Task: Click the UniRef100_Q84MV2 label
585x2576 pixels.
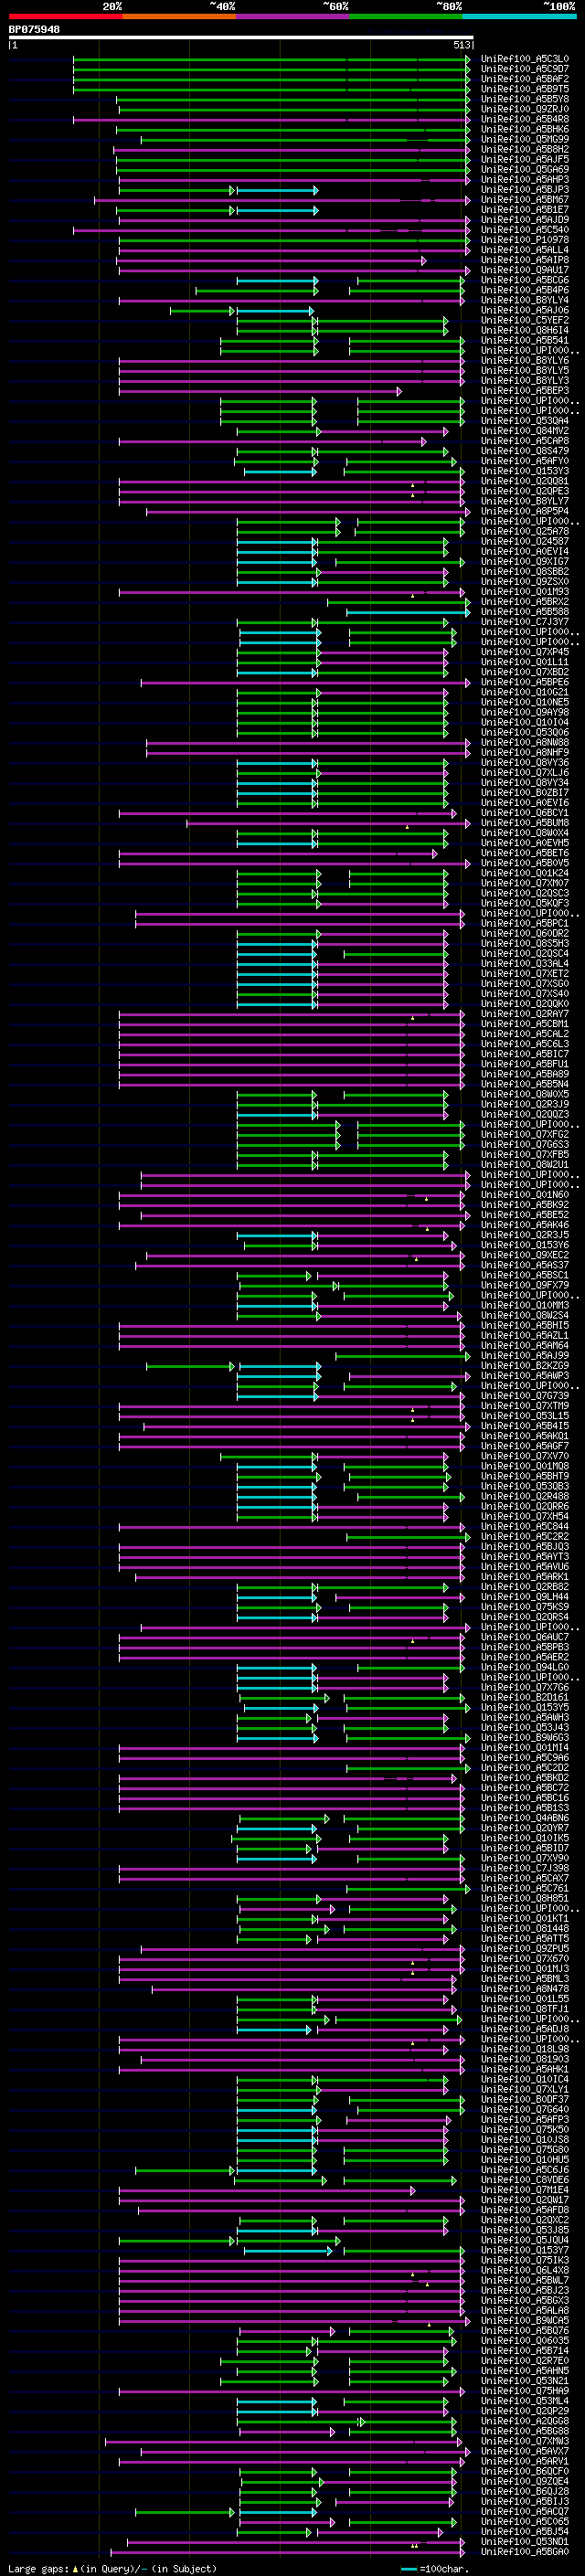Action: tap(525, 431)
